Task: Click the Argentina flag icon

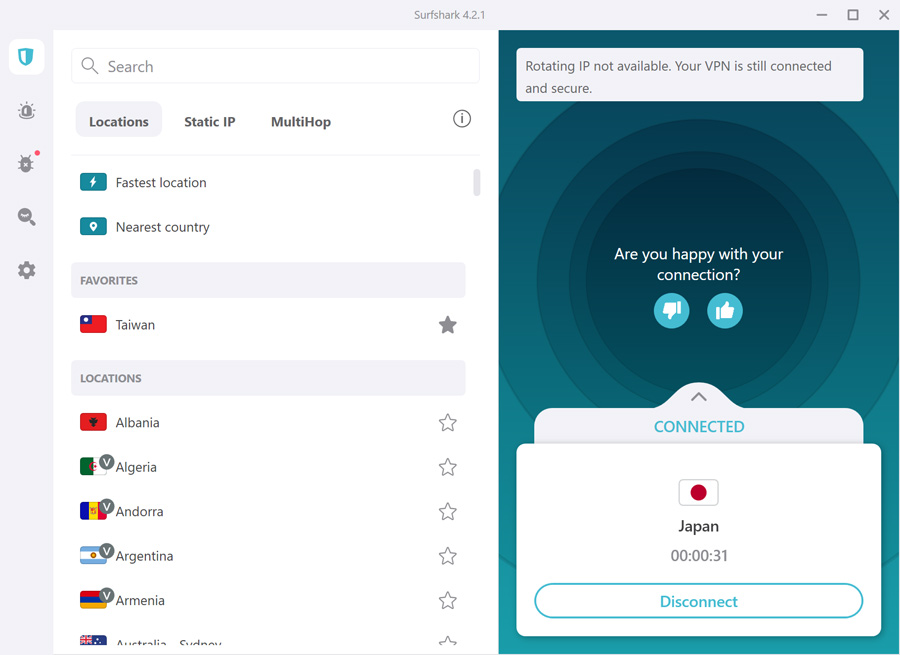Action: pyautogui.click(x=93, y=555)
